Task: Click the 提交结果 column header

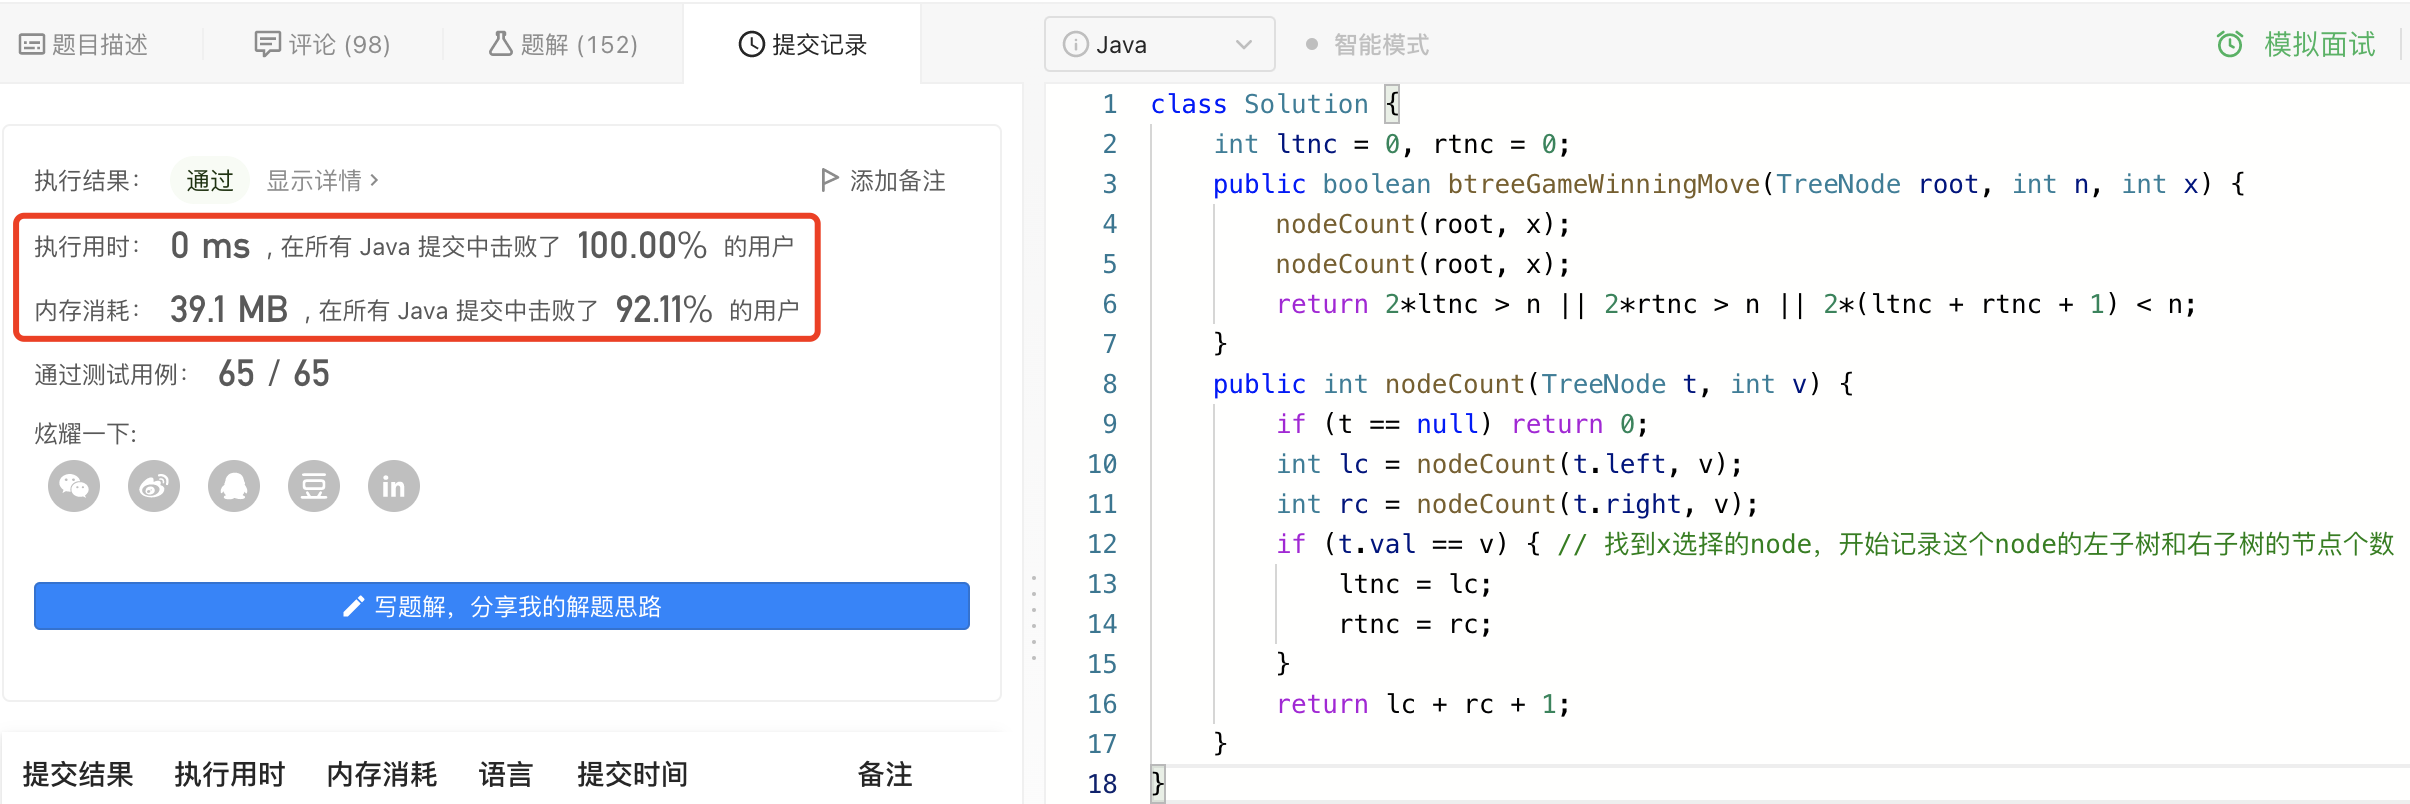Action: [78, 775]
